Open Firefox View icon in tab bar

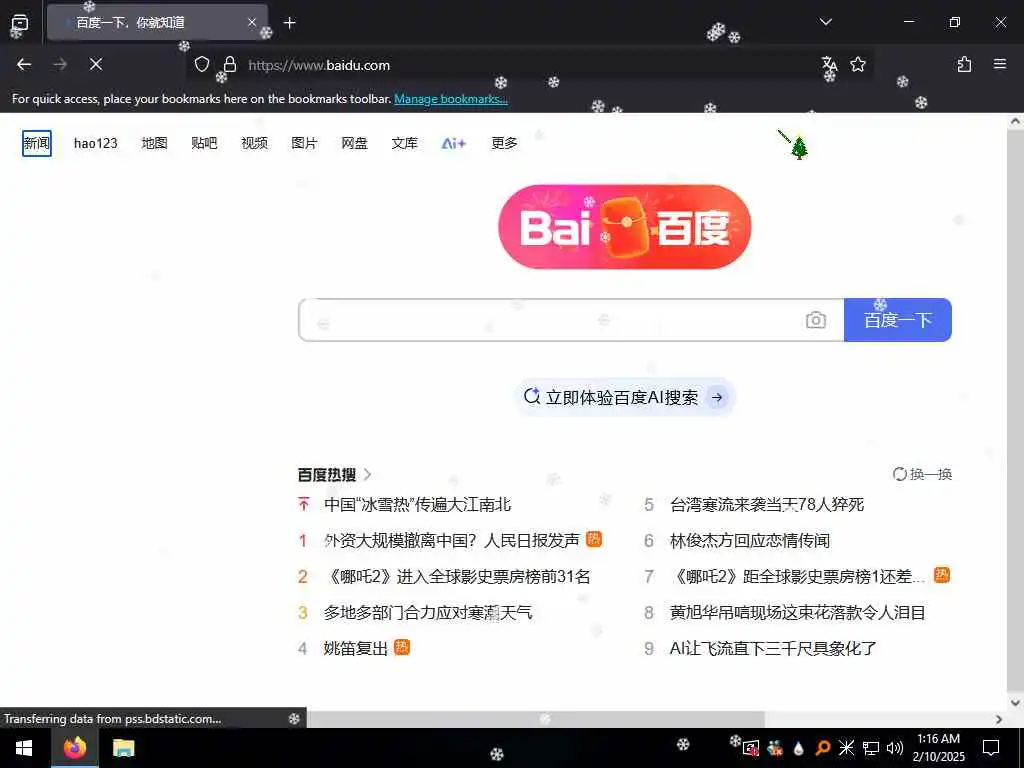[20, 23]
